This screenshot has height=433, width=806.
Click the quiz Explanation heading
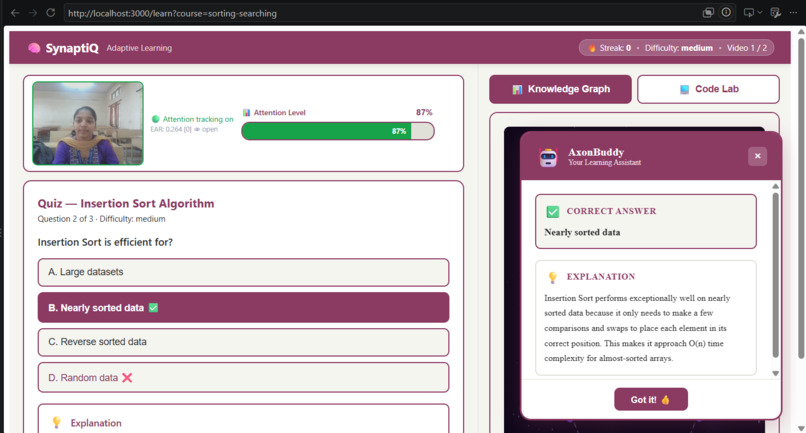tap(96, 423)
